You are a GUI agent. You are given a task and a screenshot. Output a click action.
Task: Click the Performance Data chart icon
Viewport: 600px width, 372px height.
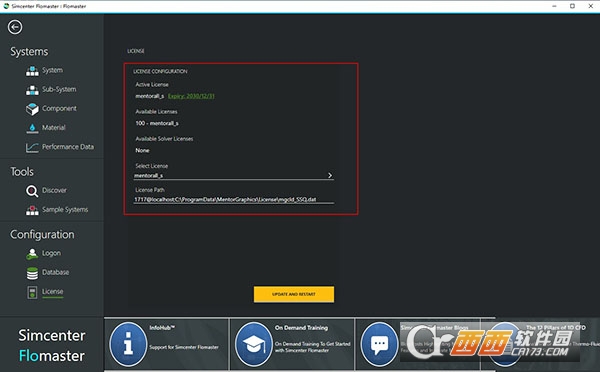[32, 147]
